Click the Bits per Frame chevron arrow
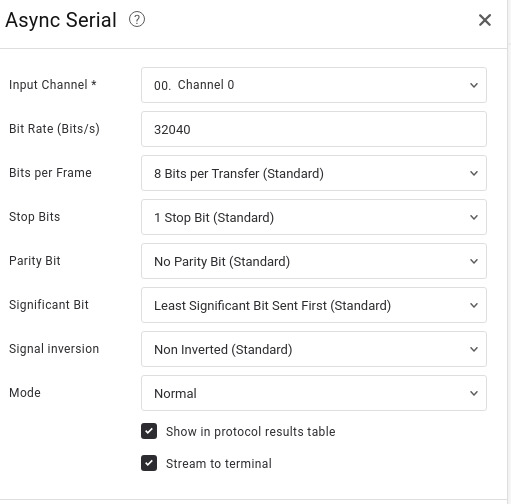 (474, 173)
